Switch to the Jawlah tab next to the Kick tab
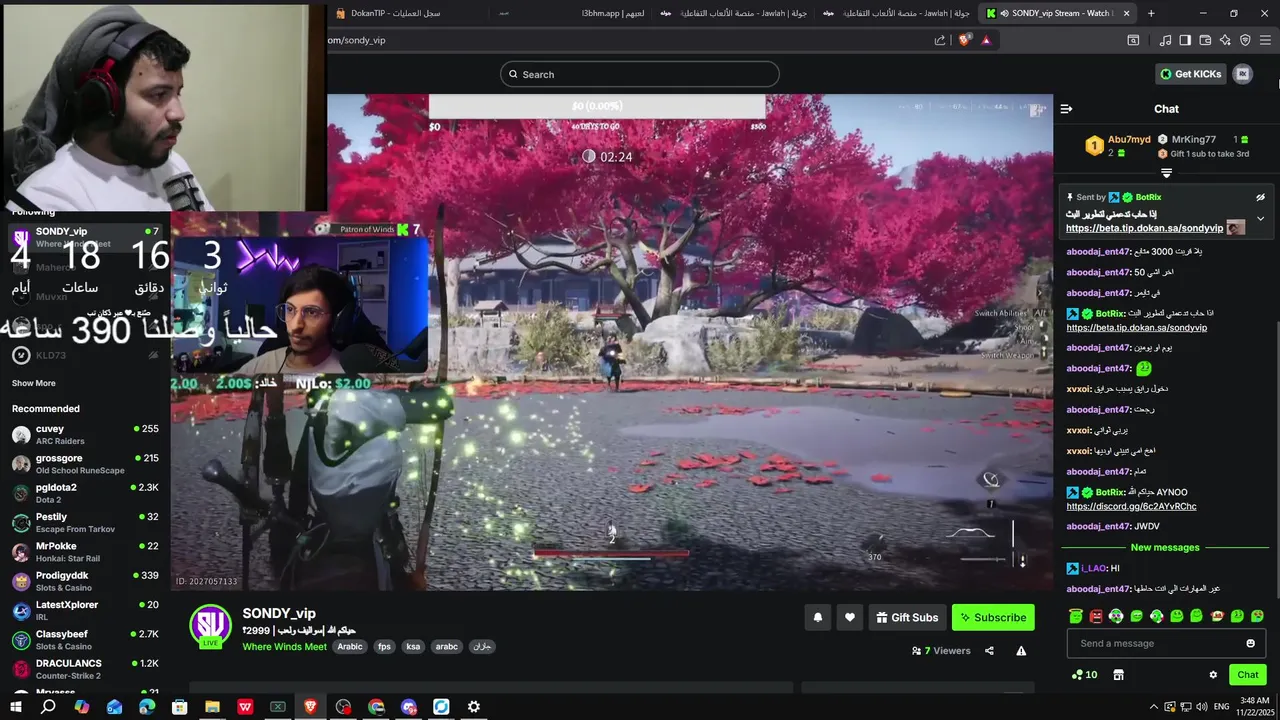The height and width of the screenshot is (720, 1280). 896,13
